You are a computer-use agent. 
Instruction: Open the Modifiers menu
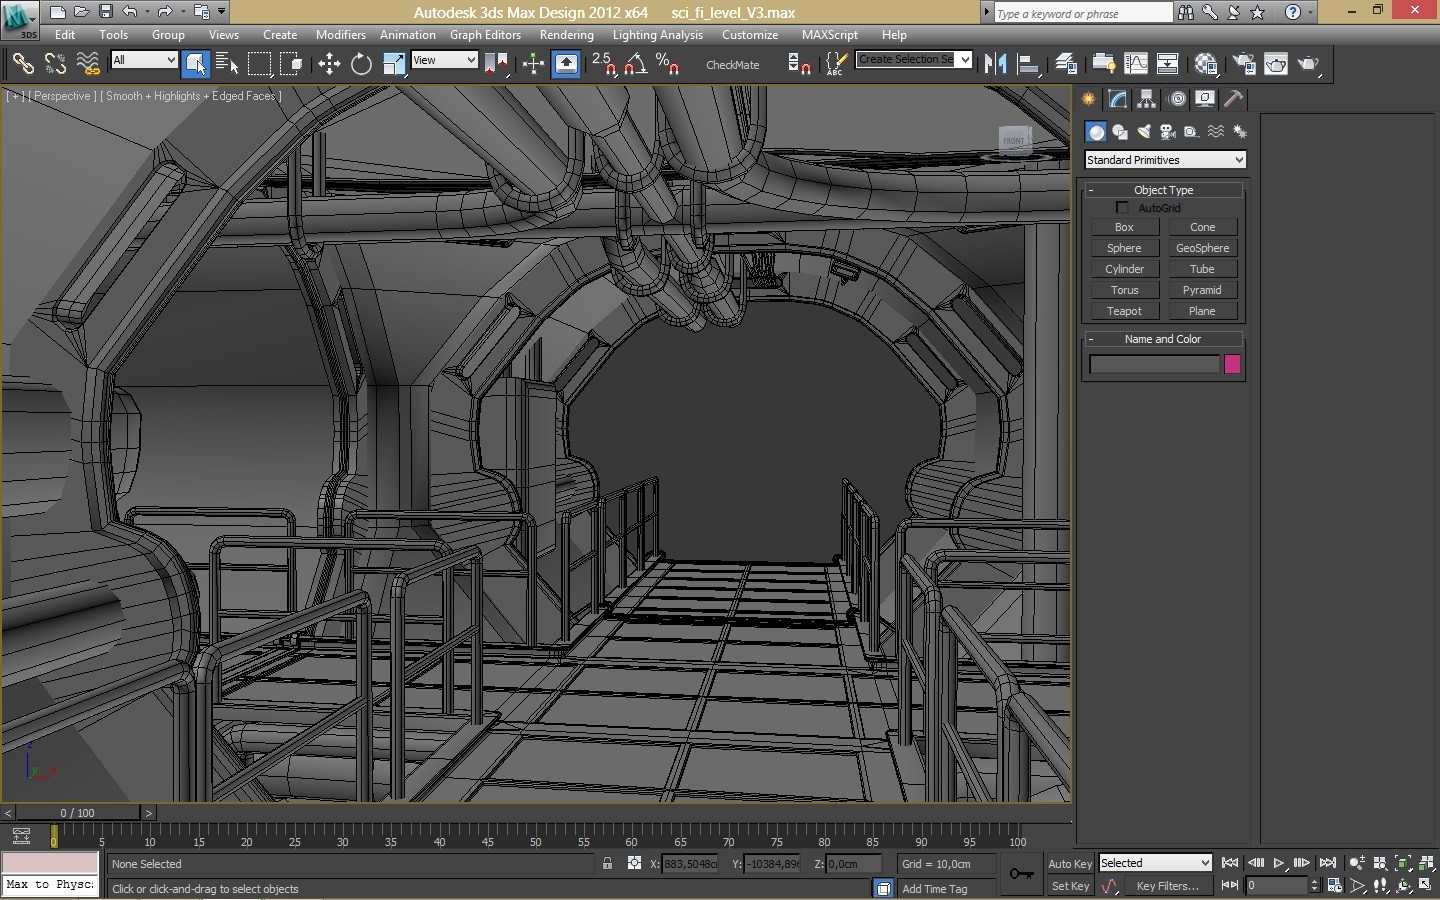pos(340,35)
